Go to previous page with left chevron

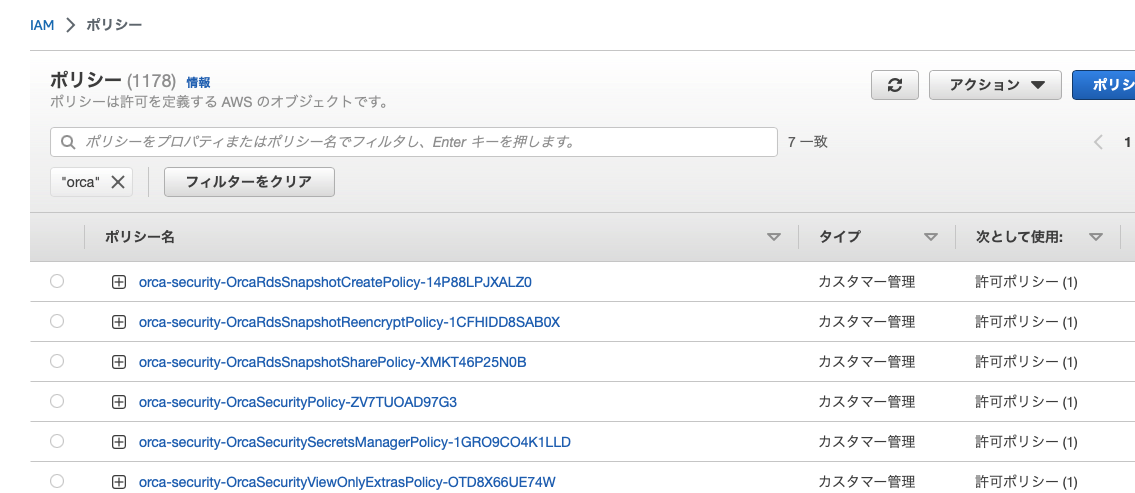[x=1098, y=142]
